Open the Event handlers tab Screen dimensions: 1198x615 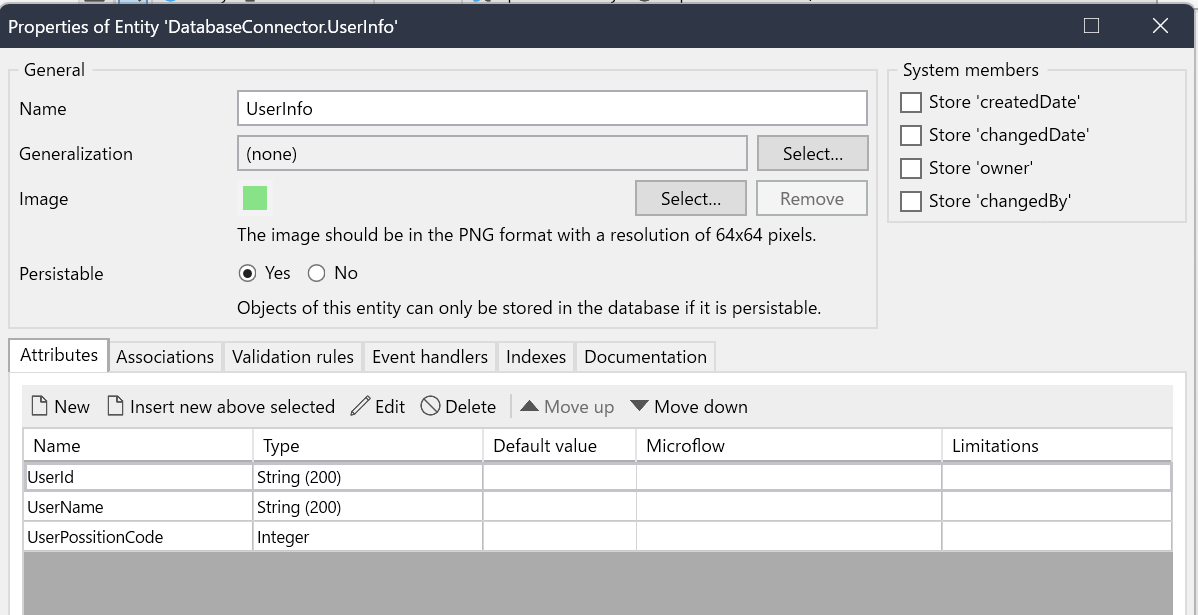tap(430, 357)
